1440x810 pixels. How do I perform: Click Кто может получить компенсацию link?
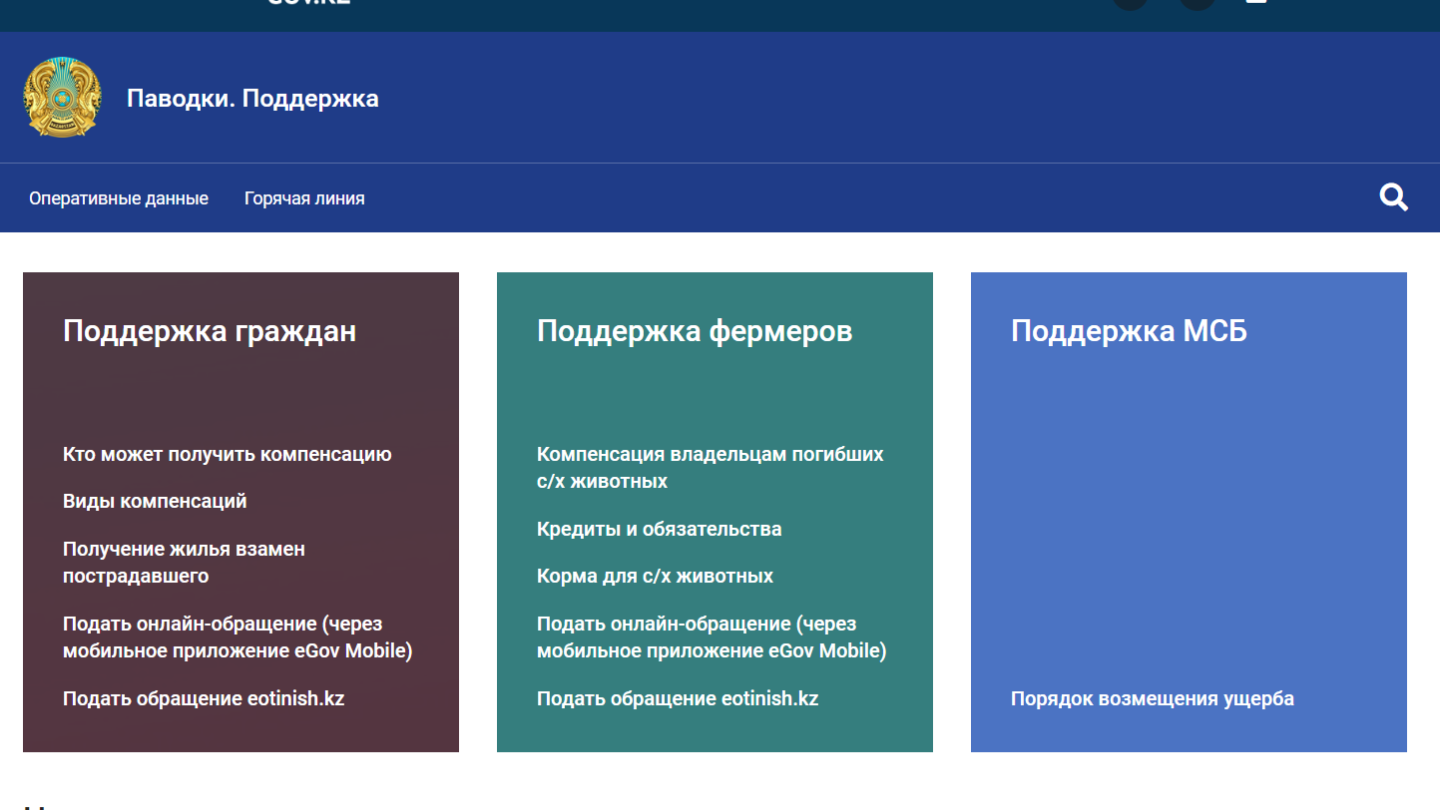tap(227, 454)
